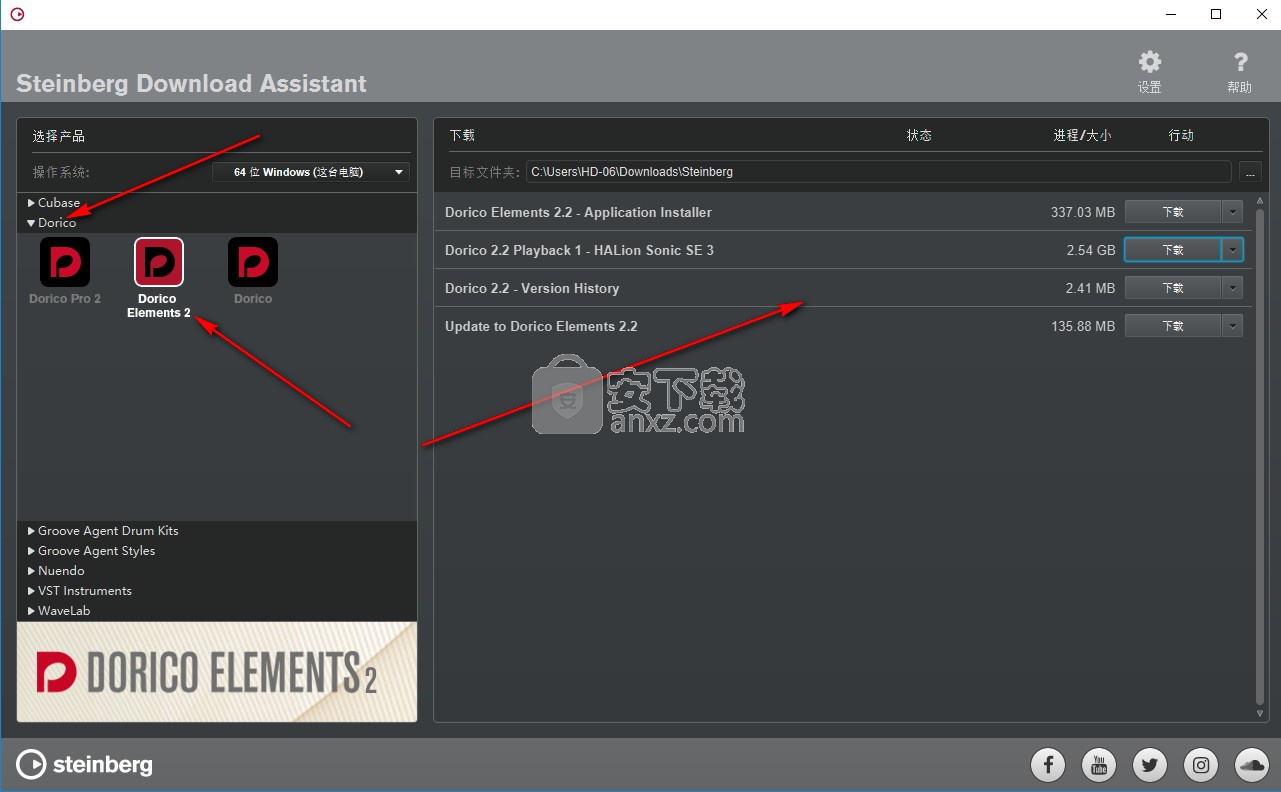Download Dorico 2.2 Playback 1 HALion Sonic SE 3
The height and width of the screenshot is (792, 1281).
tap(1173, 250)
